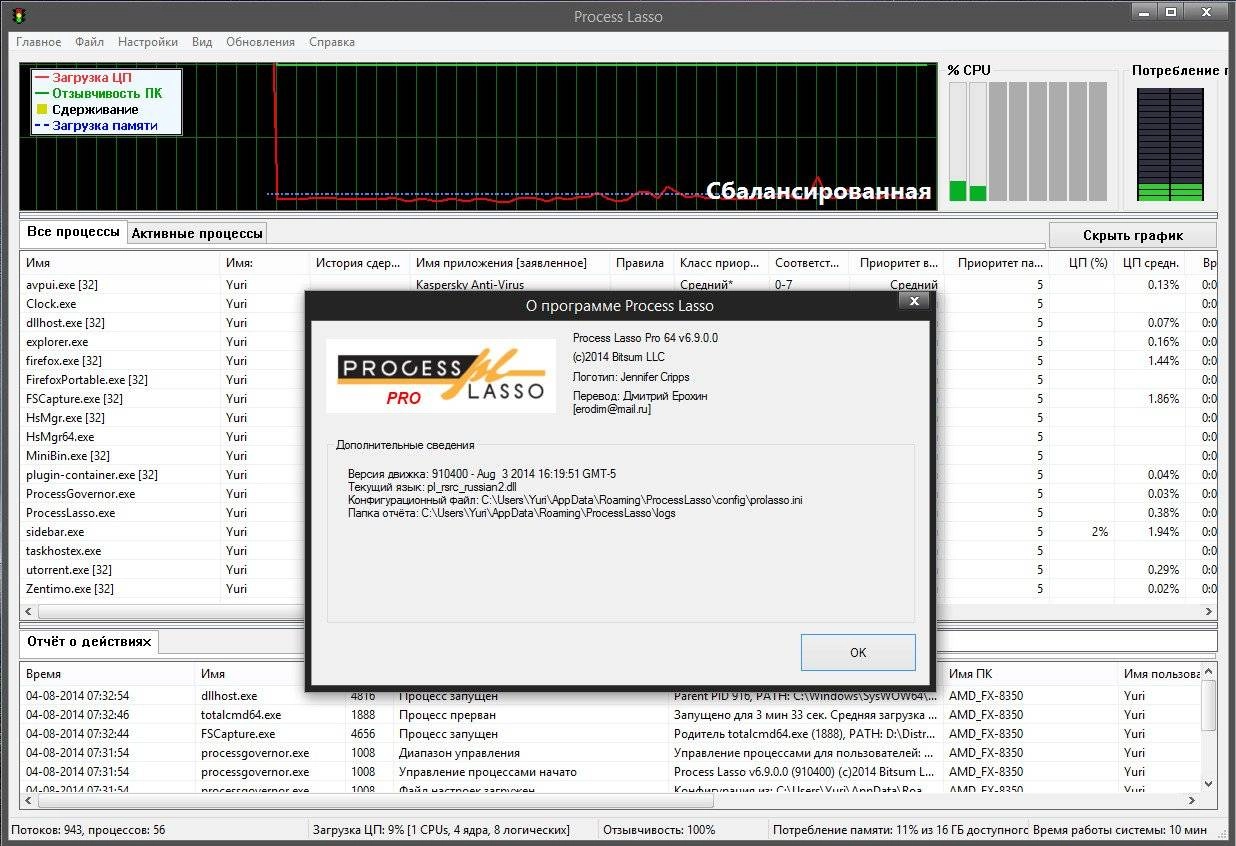Select the Отчёт о действиях tab
This screenshot has height=846, width=1236.
(x=89, y=641)
